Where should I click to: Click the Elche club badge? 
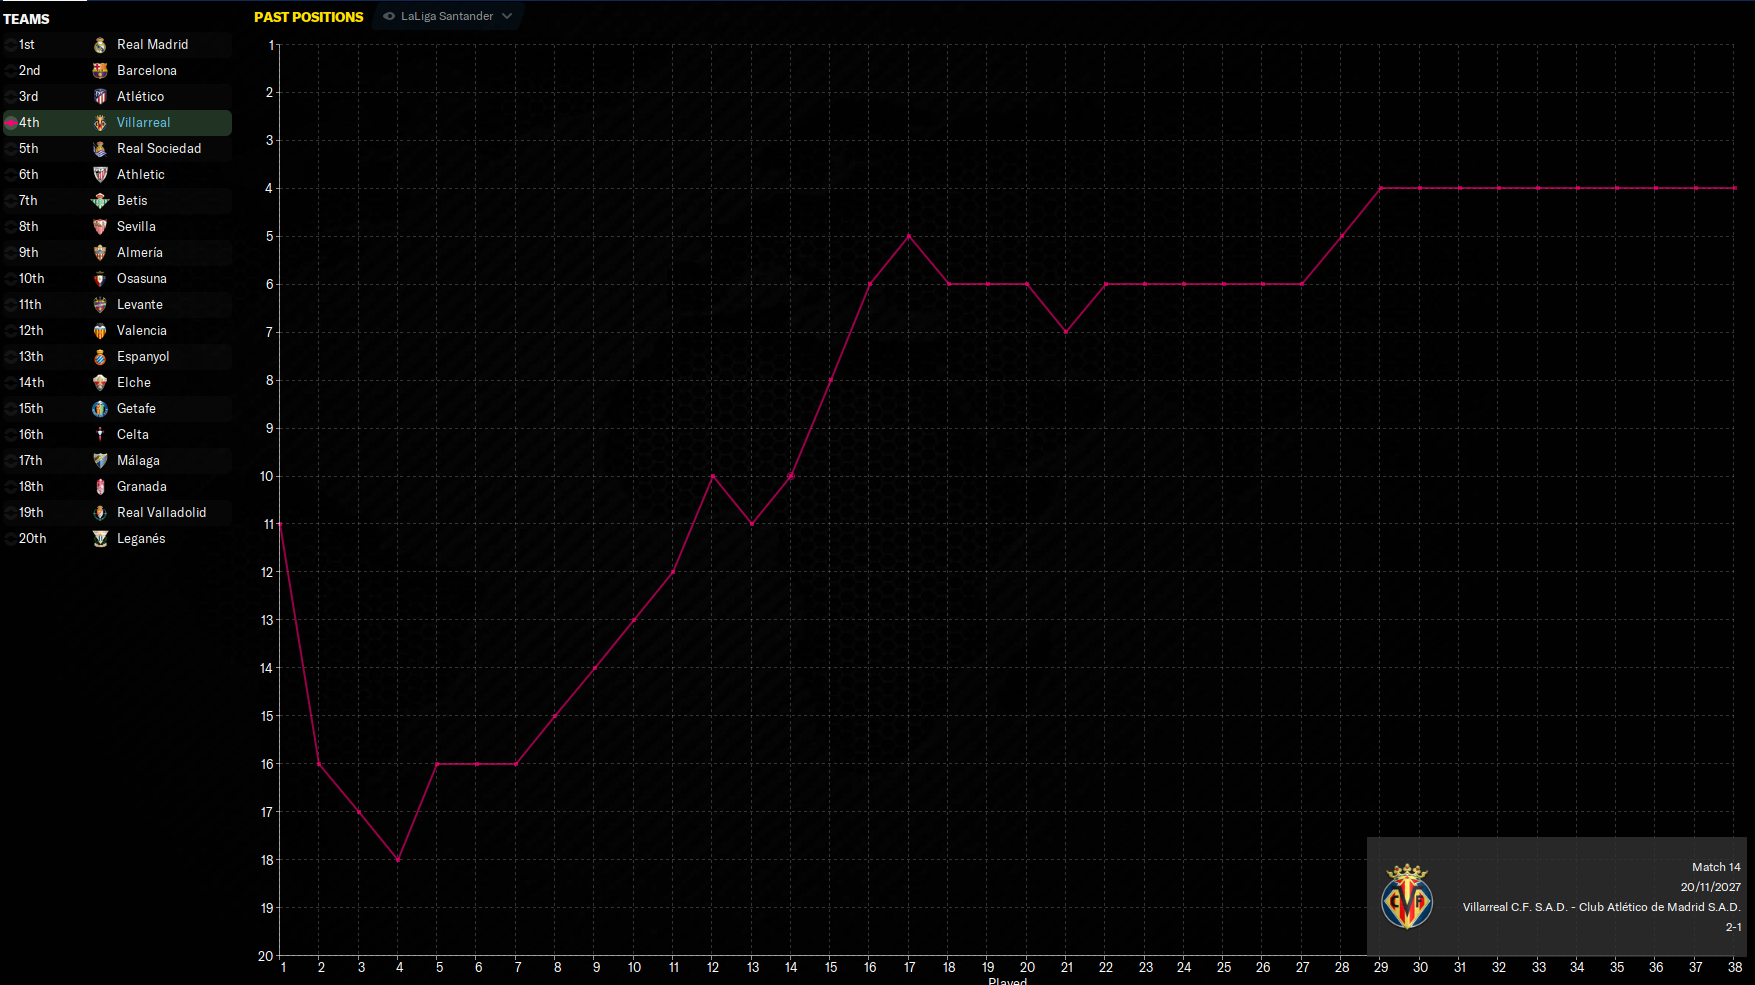click(100, 383)
